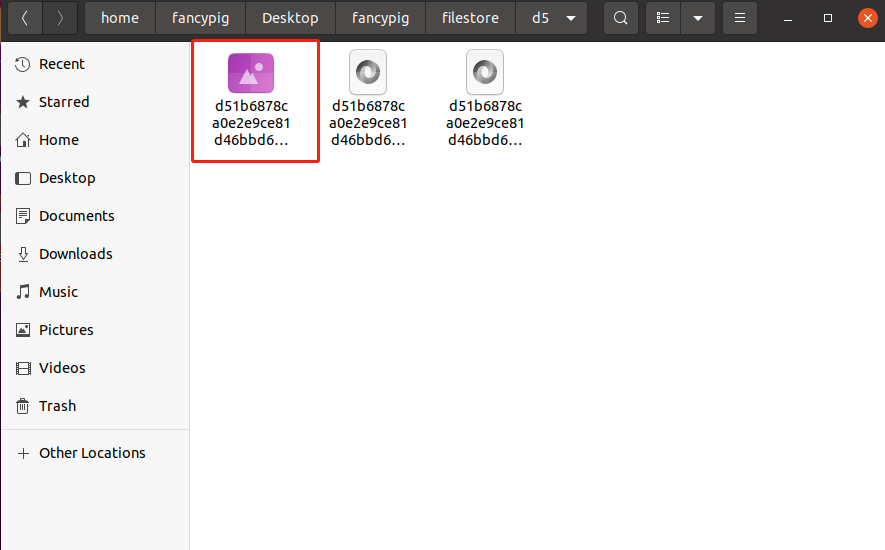This screenshot has width=885, height=550.
Task: Click the Music note icon
Action: (23, 292)
